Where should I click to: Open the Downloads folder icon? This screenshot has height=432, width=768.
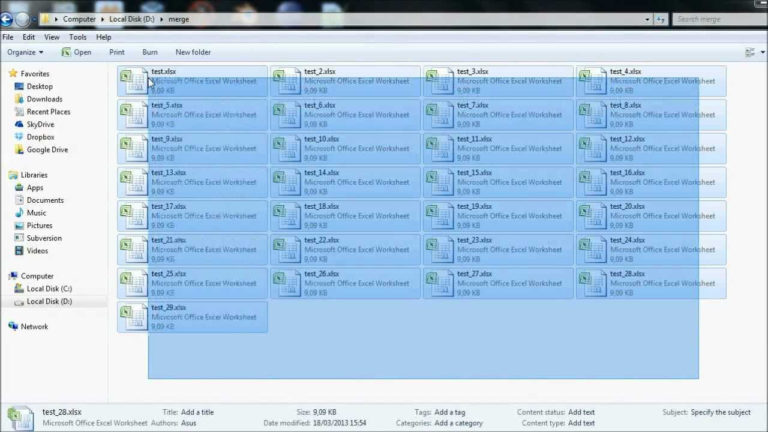(18, 99)
